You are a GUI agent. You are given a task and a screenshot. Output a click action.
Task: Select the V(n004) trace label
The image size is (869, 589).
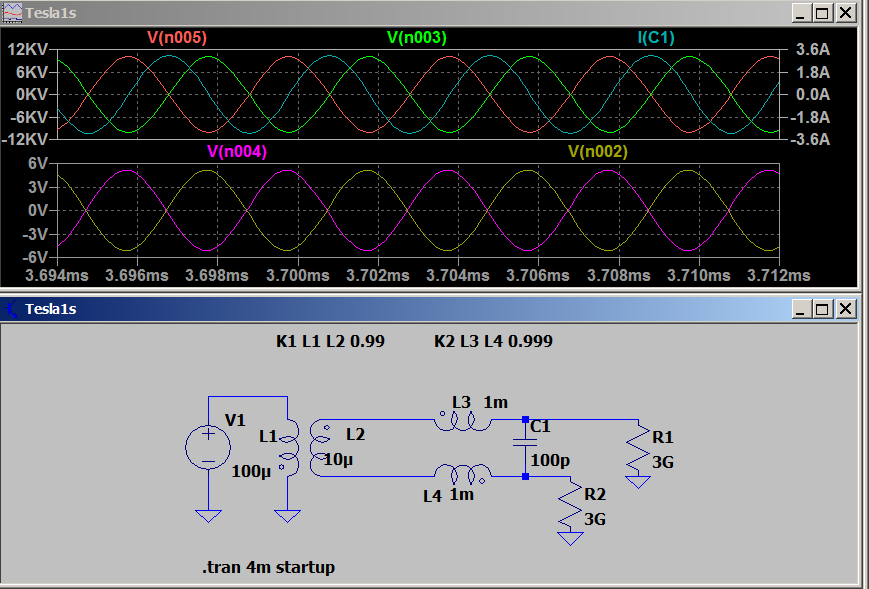[x=237, y=152]
